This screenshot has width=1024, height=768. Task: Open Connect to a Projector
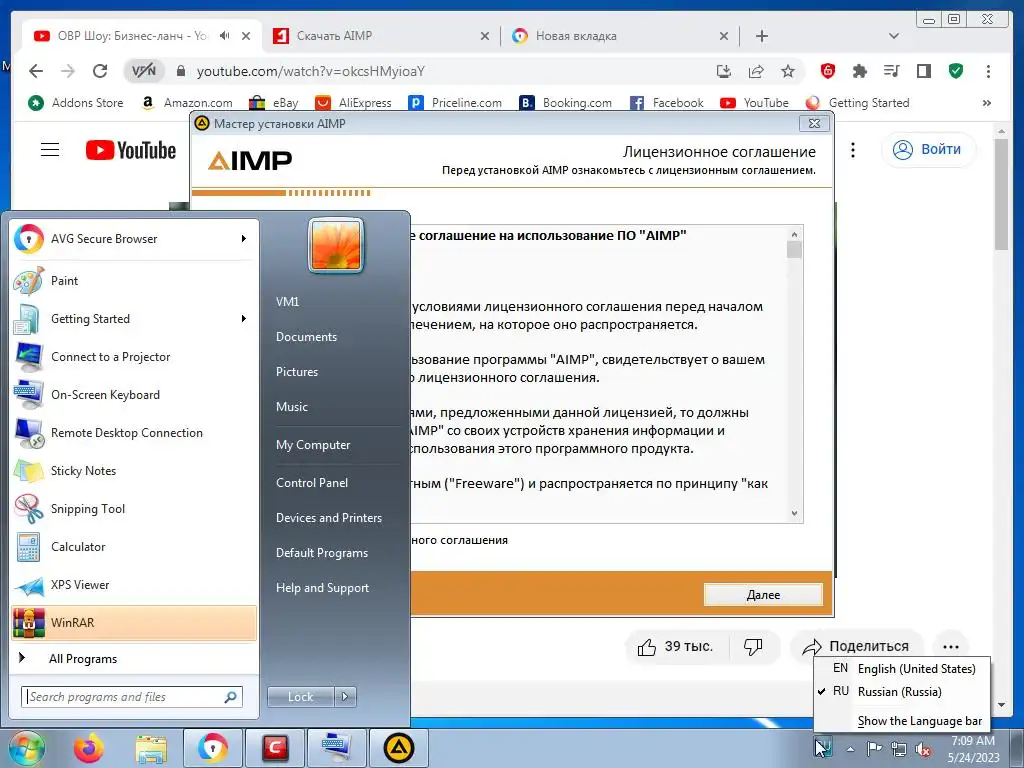[x=134, y=357]
